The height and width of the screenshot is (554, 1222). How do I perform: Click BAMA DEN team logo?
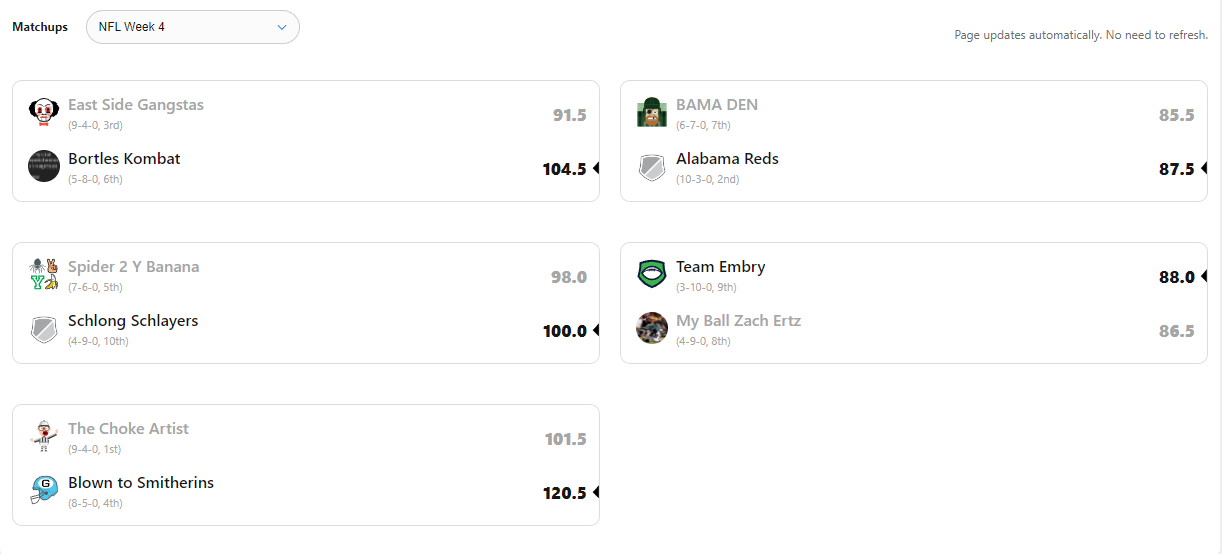[652, 112]
